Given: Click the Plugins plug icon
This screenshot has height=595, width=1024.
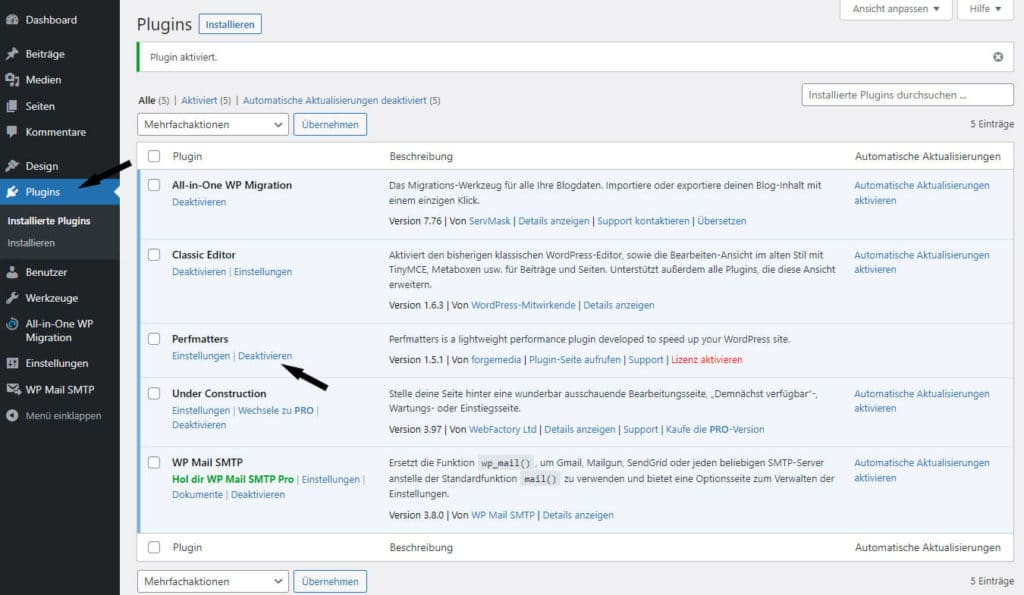Looking at the screenshot, I should point(12,192).
